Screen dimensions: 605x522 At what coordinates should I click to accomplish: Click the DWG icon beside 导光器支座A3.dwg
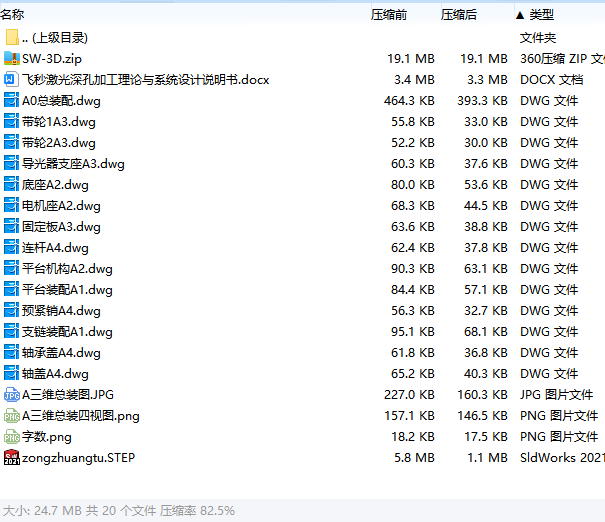(11, 163)
